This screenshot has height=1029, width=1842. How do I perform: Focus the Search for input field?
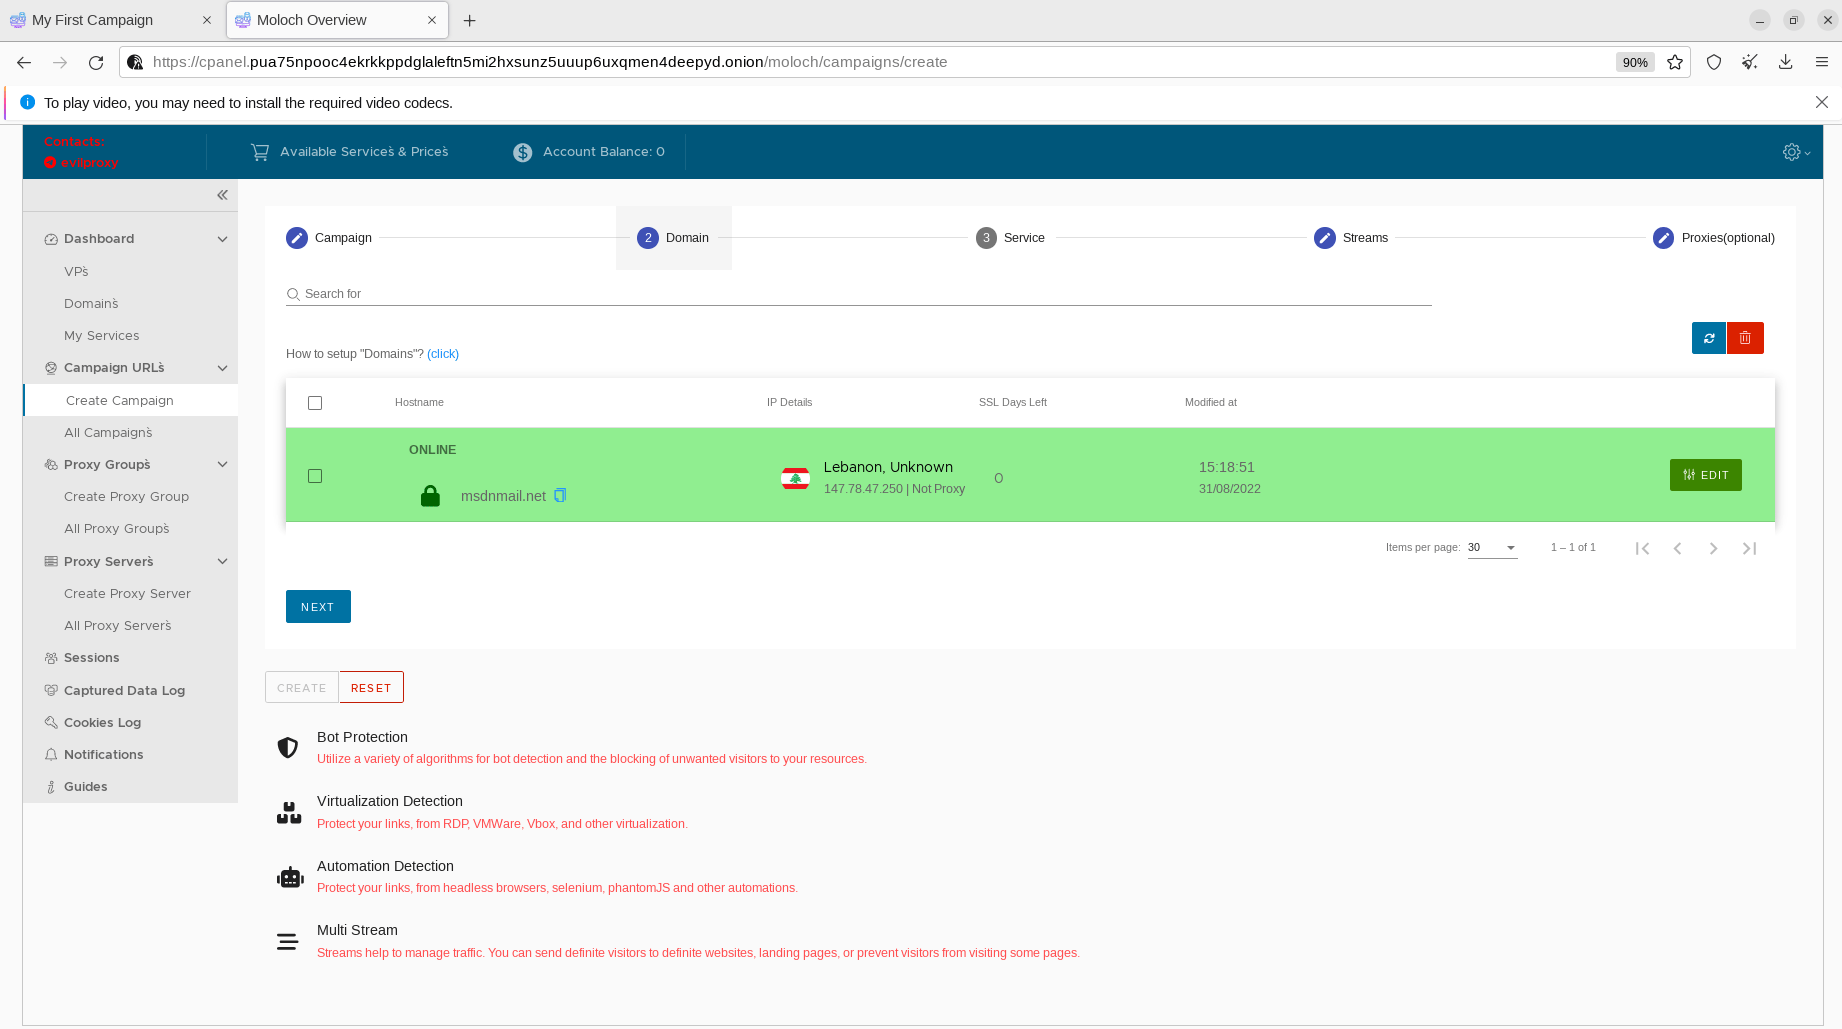(860, 294)
